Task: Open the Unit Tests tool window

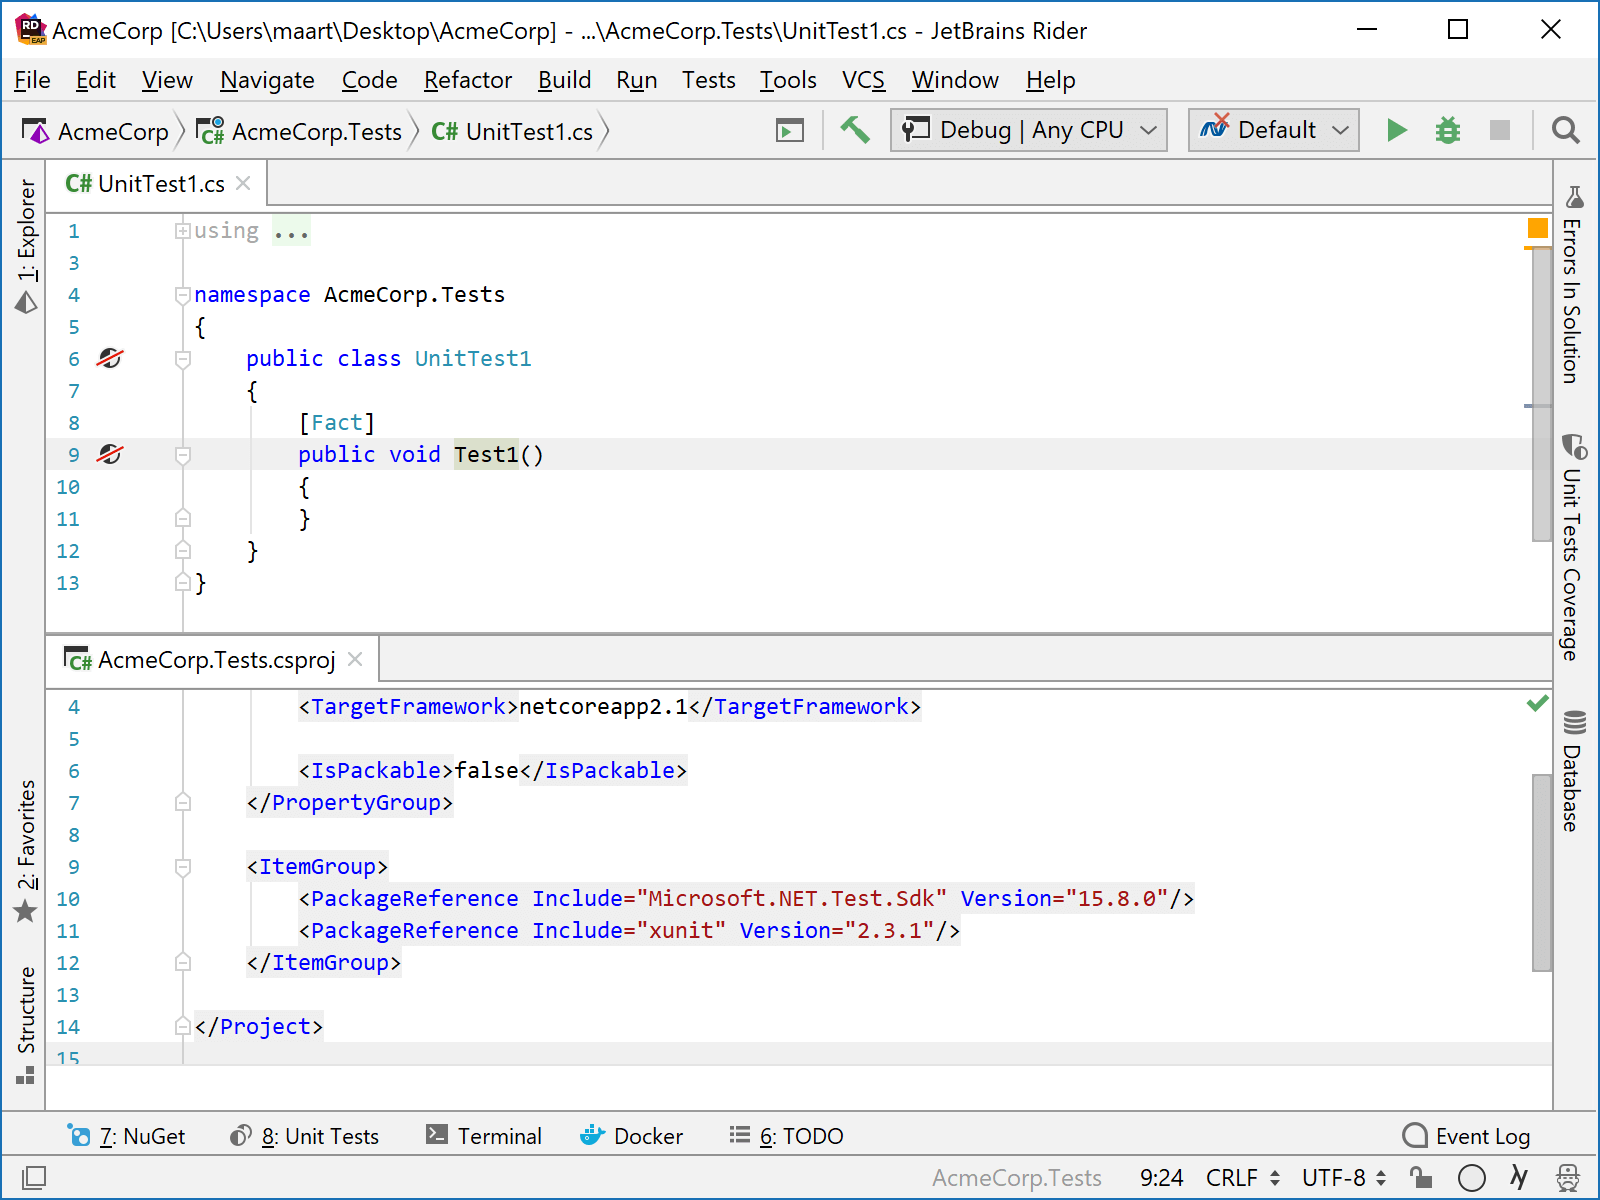Action: pos(304,1136)
